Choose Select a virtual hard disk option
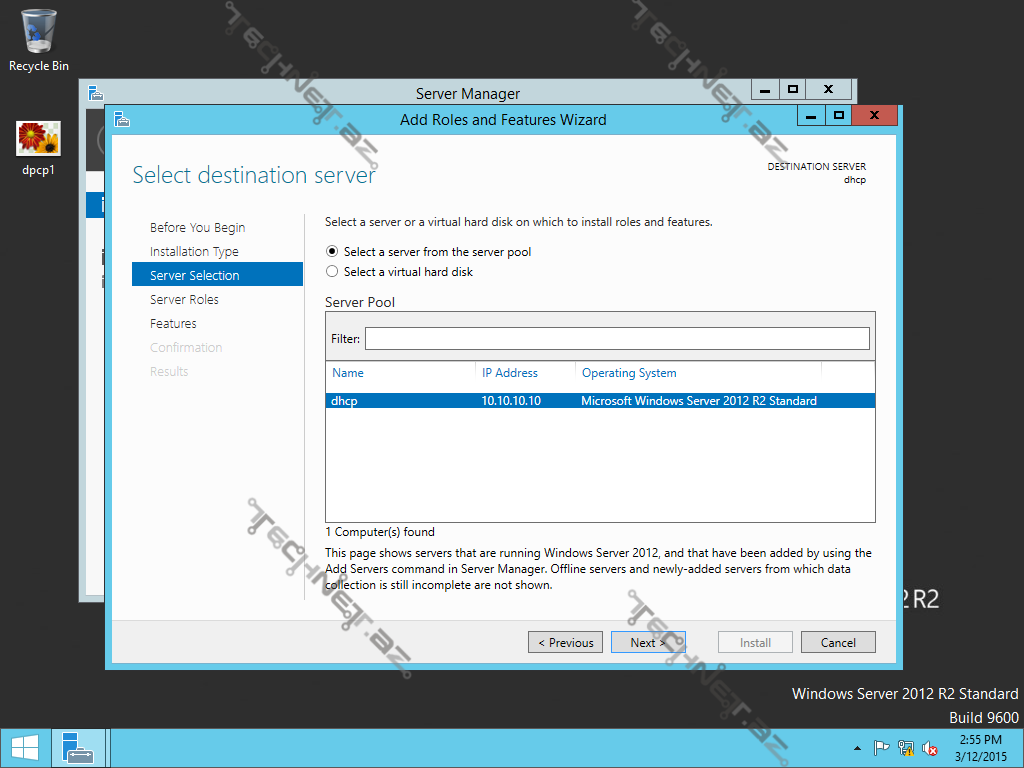 pos(333,272)
